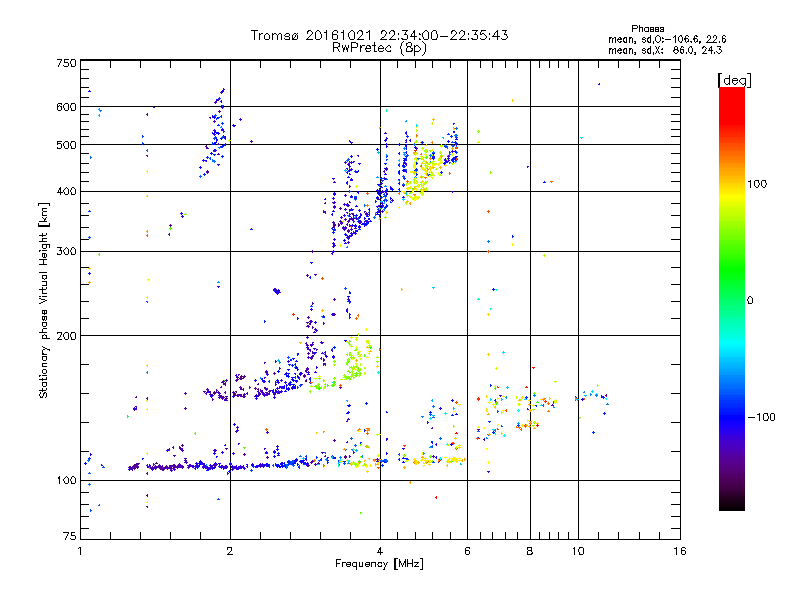The height and width of the screenshot is (600, 800).
Task: Click the x-axis tick label "6"
Action: [x=467, y=551]
